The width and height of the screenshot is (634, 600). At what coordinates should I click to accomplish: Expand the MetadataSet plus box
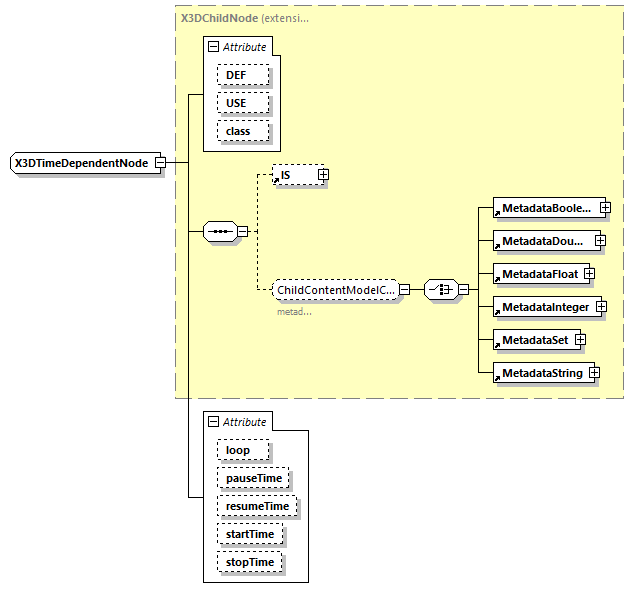pyautogui.click(x=580, y=340)
